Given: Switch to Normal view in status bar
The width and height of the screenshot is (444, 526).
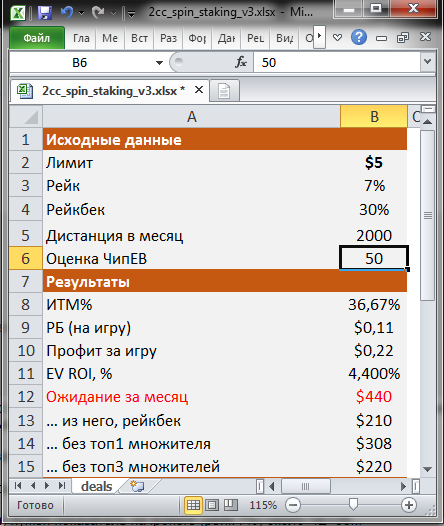Looking at the screenshot, I should [193, 505].
